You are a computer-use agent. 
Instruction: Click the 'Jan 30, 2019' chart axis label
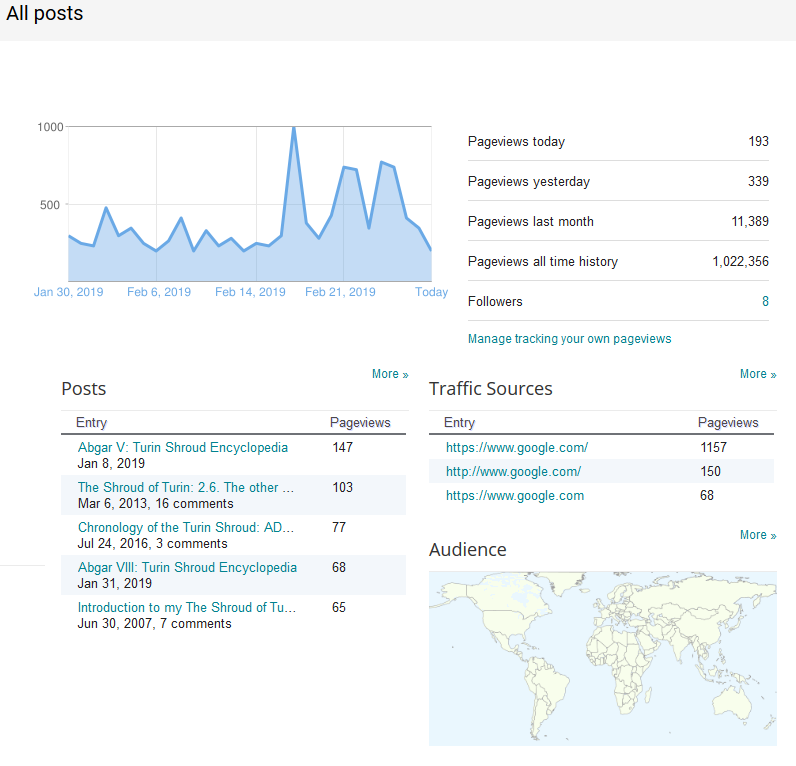click(x=69, y=293)
